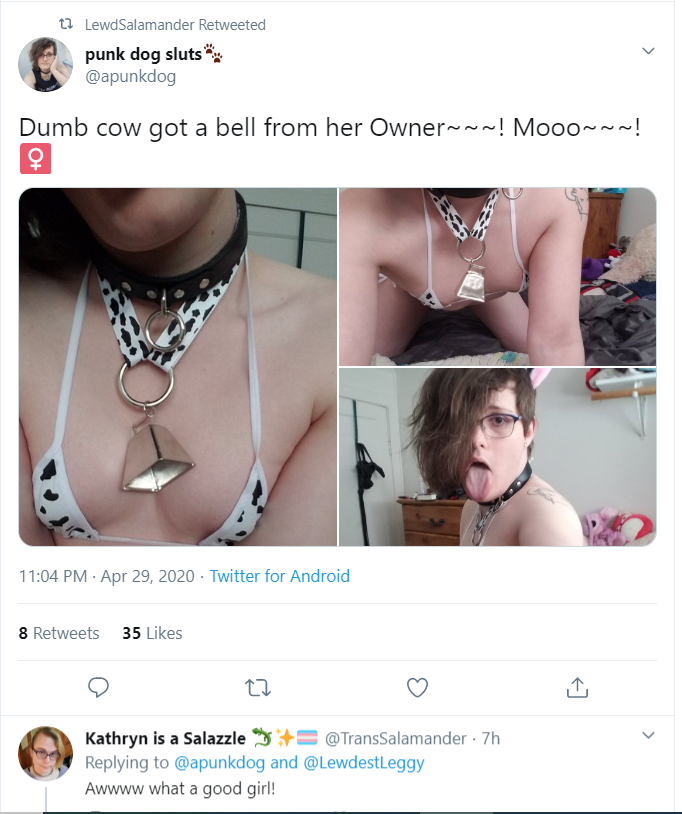The image size is (682, 814).
Task: Open the replier's avatar next to @TransSalamander
Action: (46, 753)
